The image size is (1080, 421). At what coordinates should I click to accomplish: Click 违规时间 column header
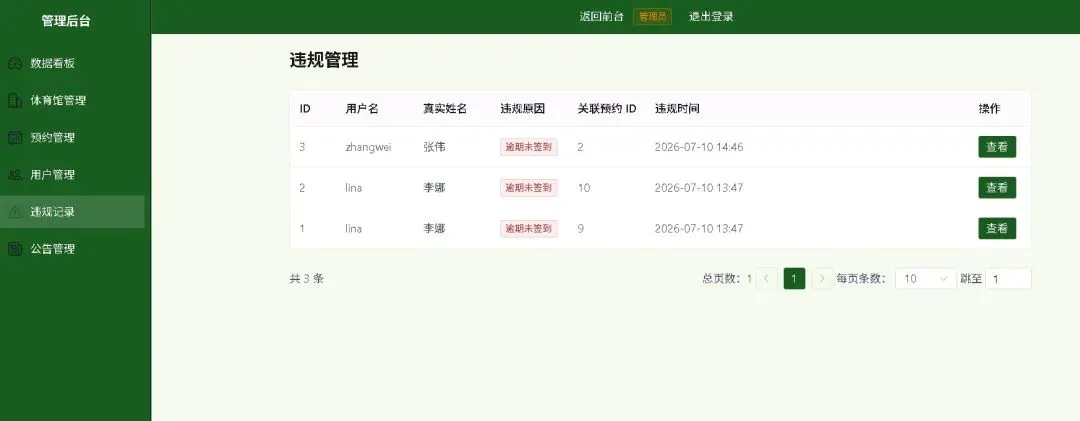coord(677,109)
